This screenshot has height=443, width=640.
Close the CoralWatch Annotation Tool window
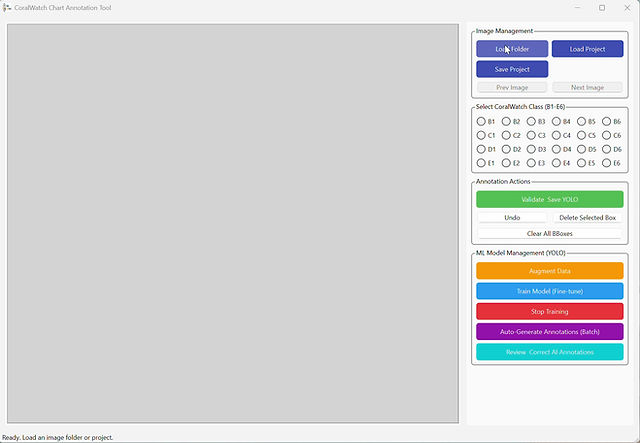click(627, 8)
